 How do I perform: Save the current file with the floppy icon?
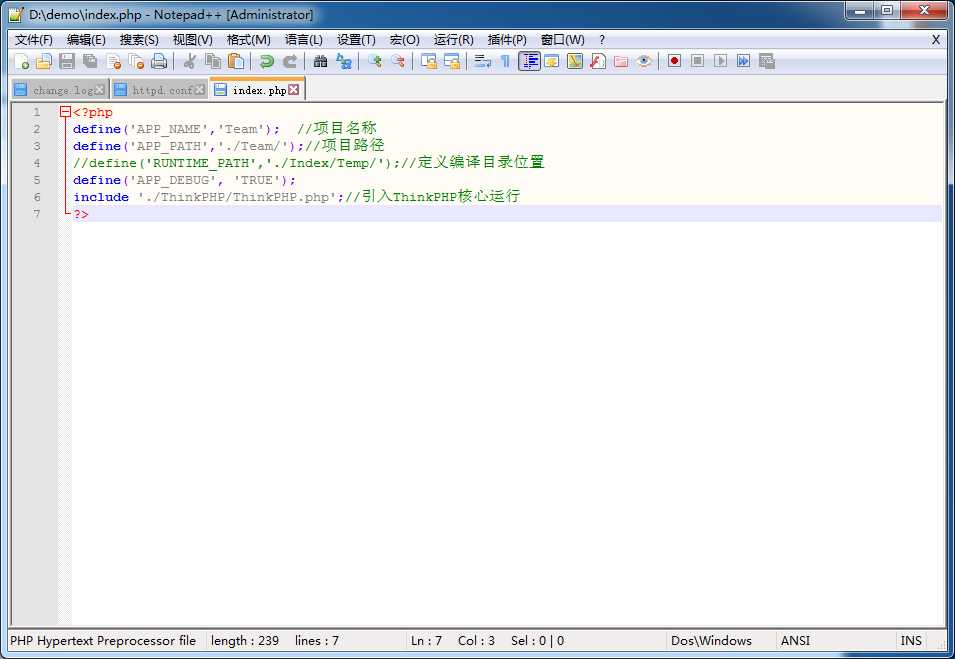pyautogui.click(x=67, y=61)
